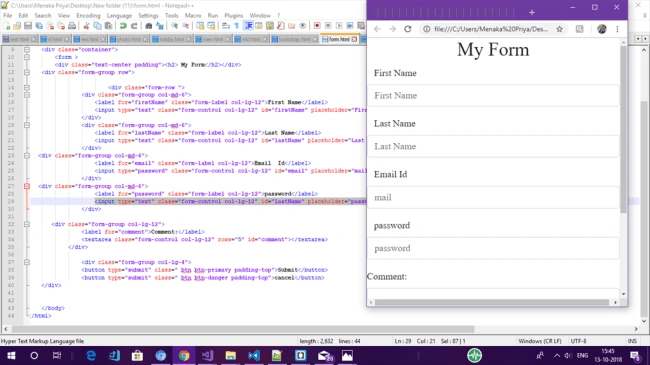Open the File menu
650x365 pixels.
point(7,15)
